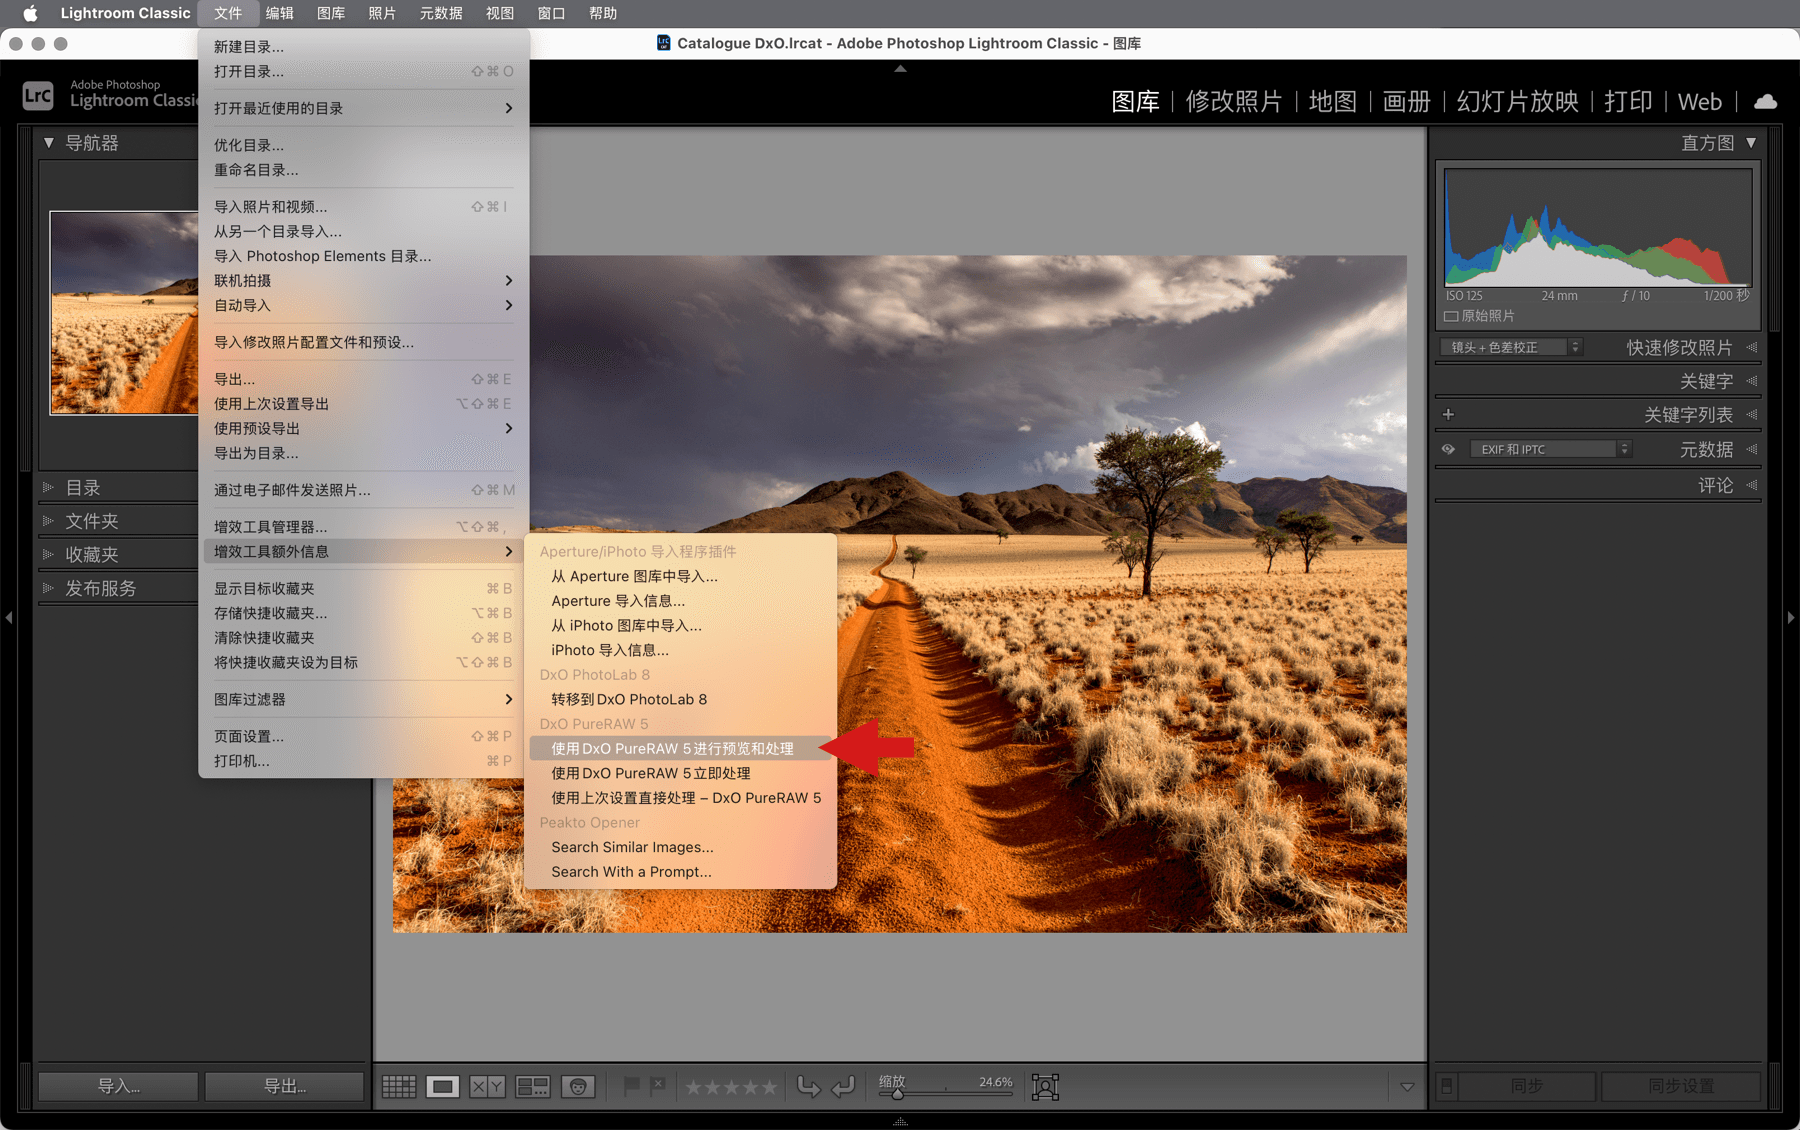Expand the 快速修改照片 panel

[1752, 347]
